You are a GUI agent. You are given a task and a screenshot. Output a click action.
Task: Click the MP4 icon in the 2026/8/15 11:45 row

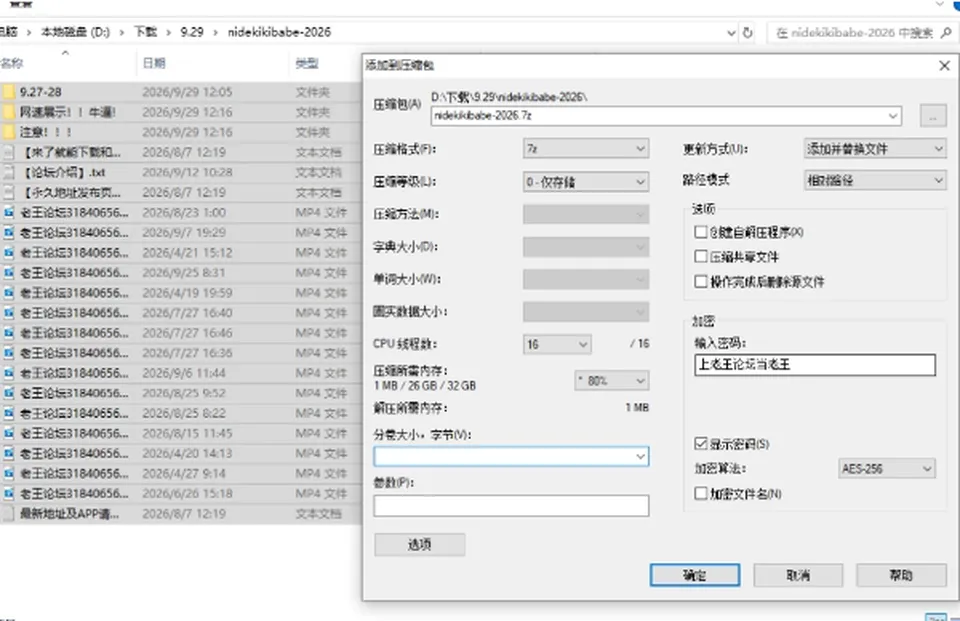(9, 434)
